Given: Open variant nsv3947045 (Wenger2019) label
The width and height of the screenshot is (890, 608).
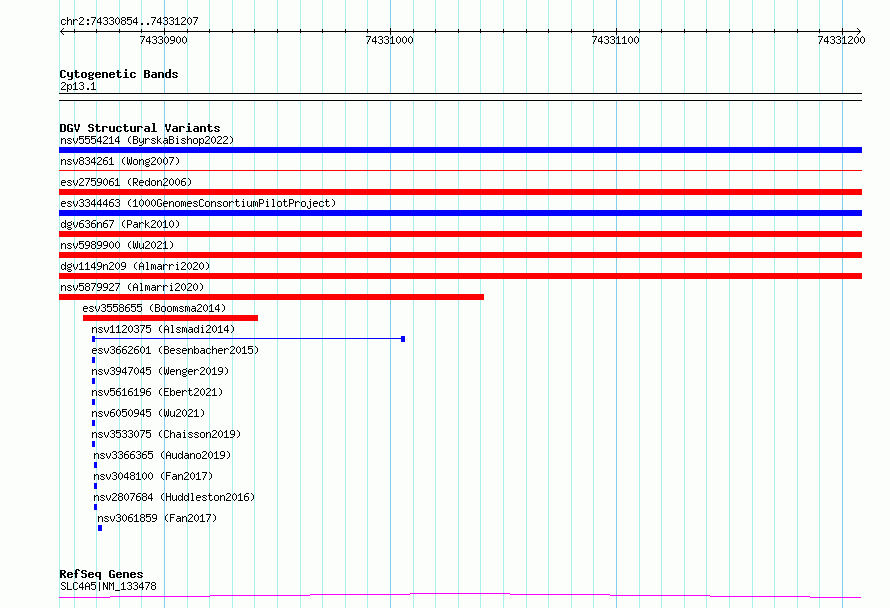Looking at the screenshot, I should [x=160, y=371].
